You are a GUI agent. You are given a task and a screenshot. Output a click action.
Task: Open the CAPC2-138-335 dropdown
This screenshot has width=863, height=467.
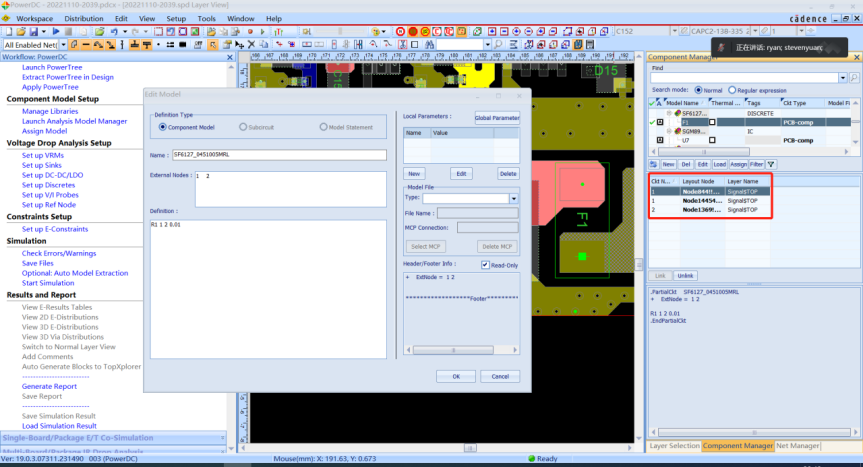click(755, 31)
